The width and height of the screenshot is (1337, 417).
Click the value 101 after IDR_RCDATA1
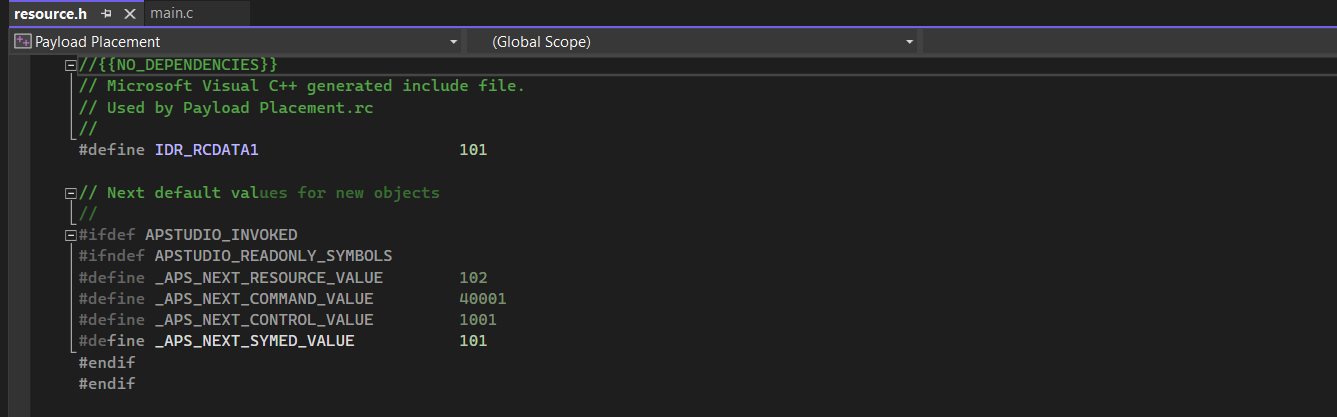pyautogui.click(x=473, y=150)
